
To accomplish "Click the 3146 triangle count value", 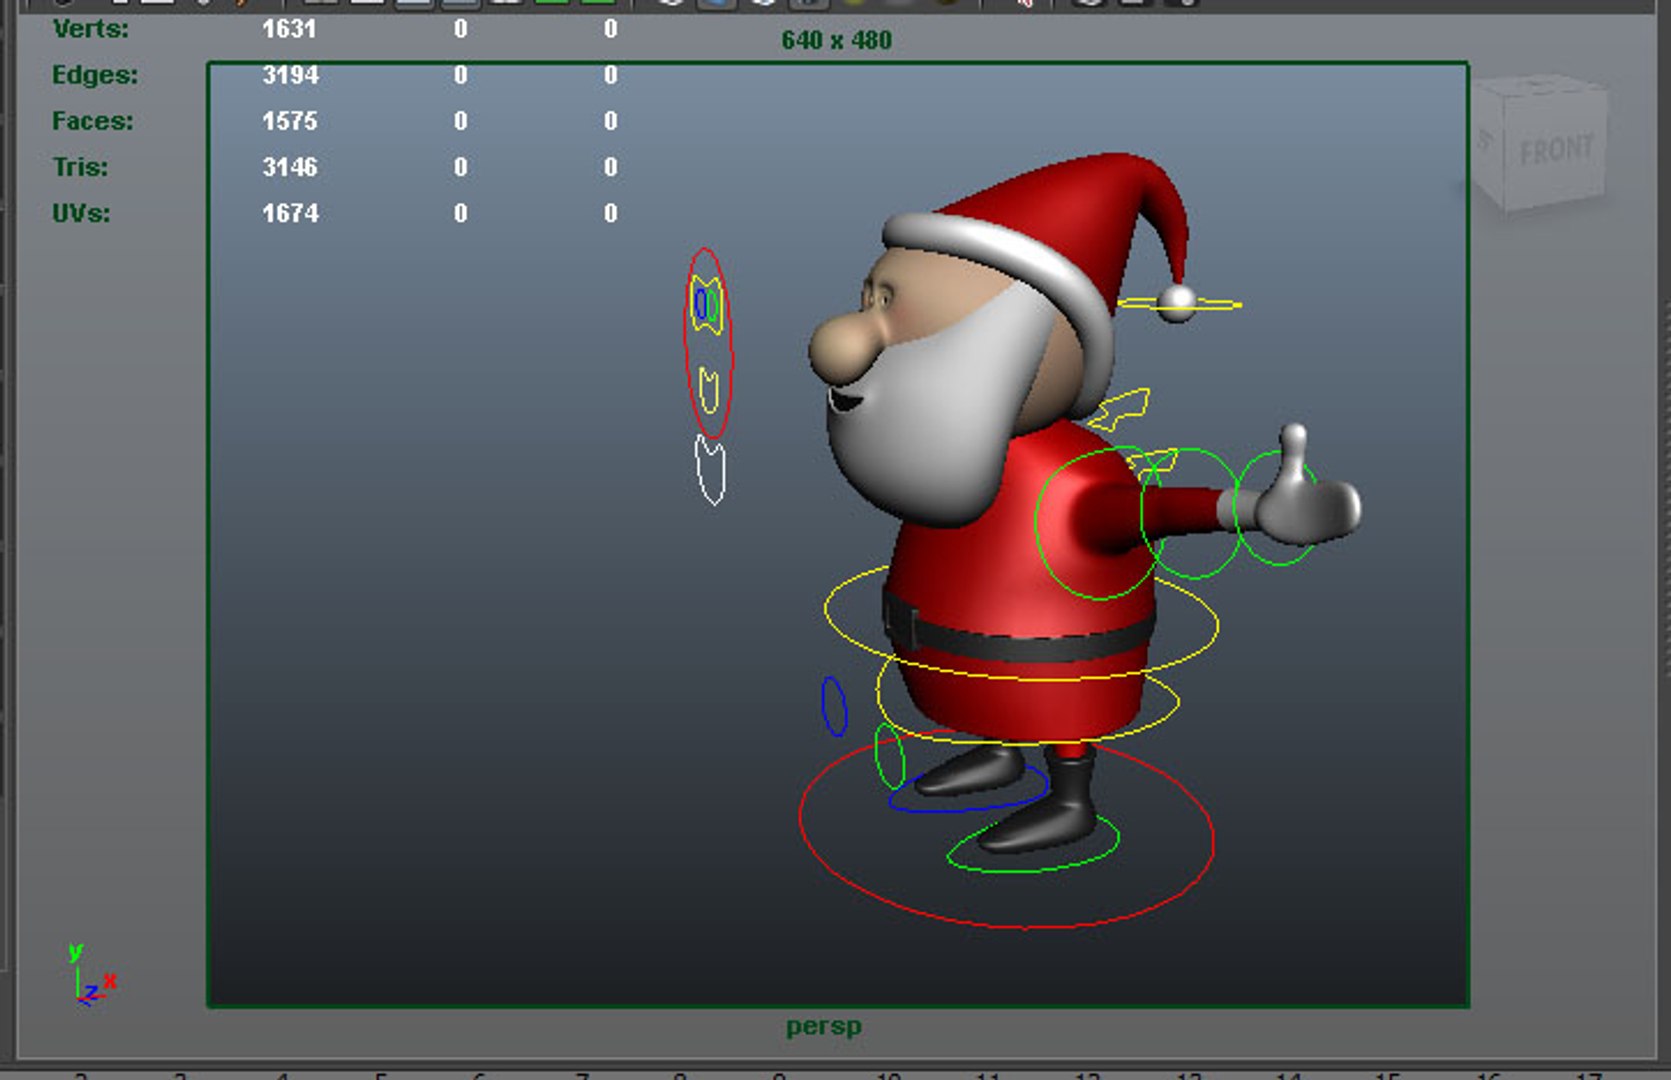I will (x=290, y=167).
